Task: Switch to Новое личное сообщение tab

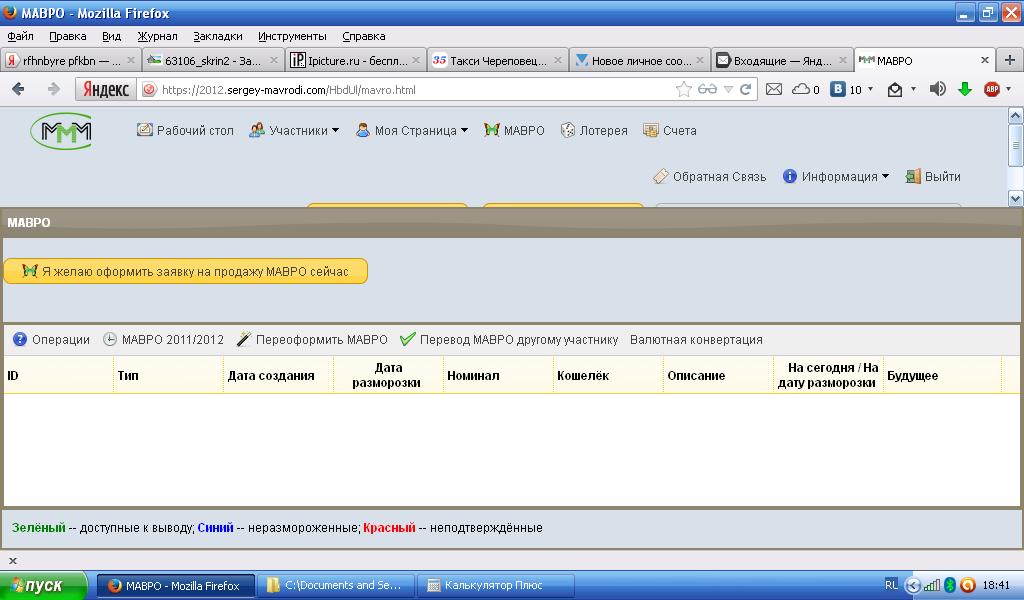Action: (x=640, y=61)
